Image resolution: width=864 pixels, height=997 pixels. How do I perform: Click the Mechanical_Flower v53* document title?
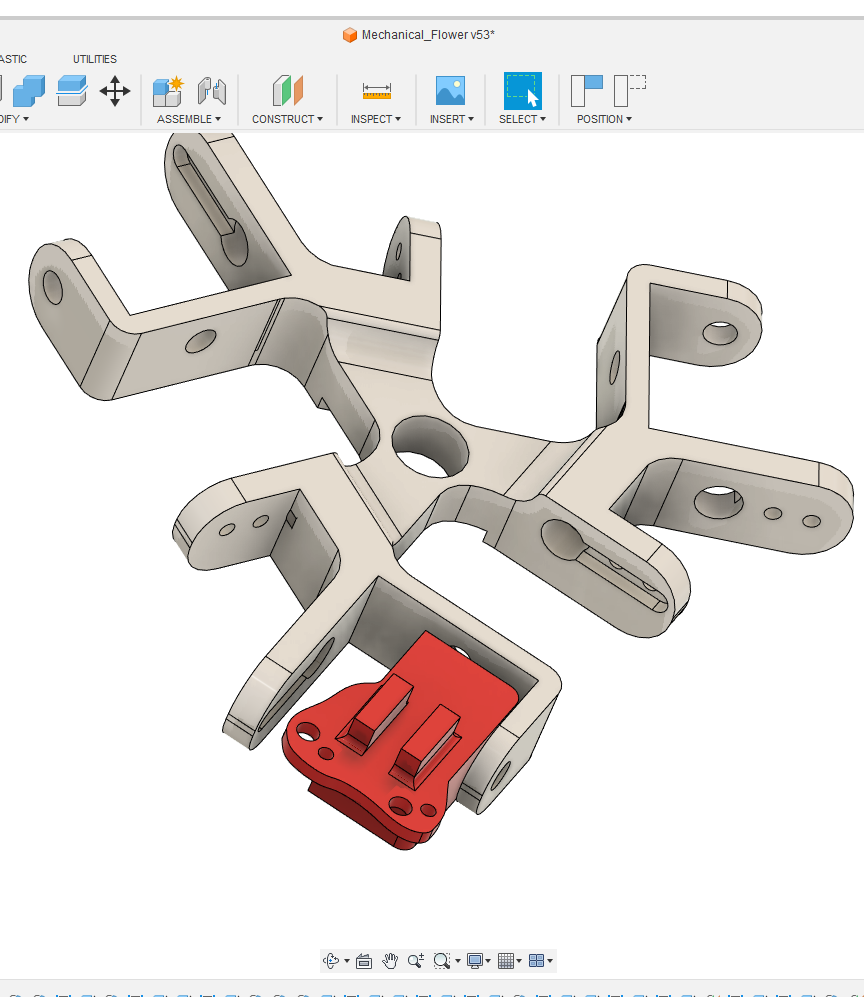coord(428,35)
